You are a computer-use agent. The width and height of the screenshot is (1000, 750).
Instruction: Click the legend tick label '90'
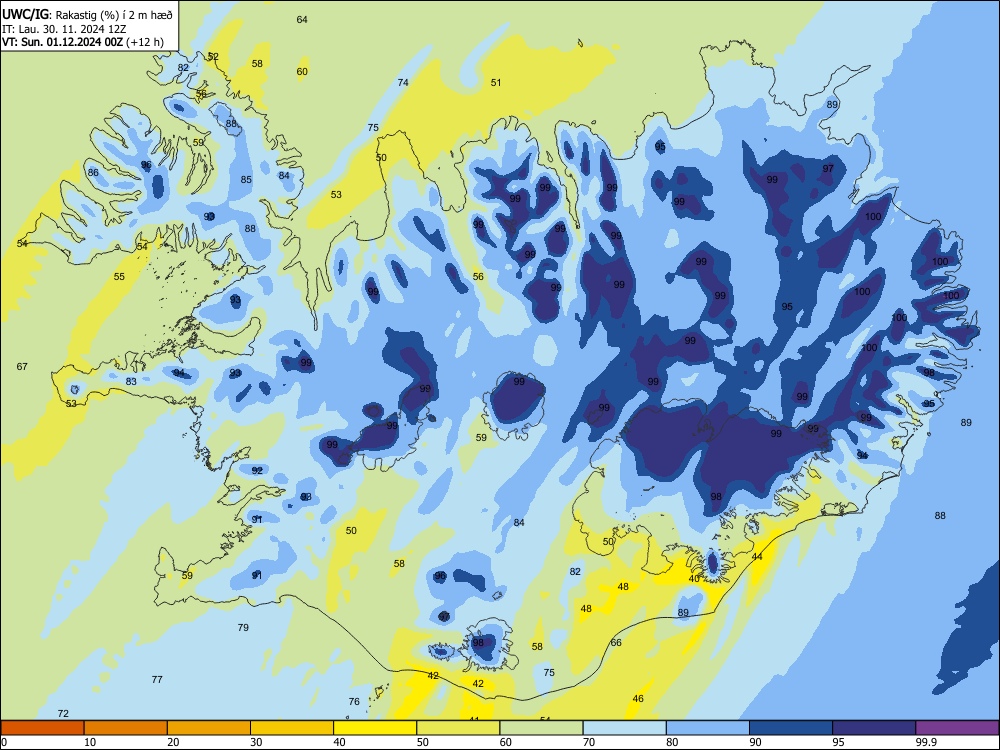[x=755, y=742]
